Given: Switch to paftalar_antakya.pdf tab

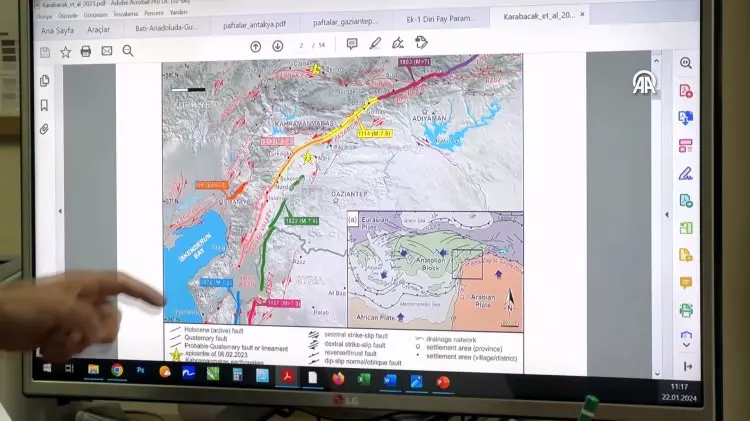Looking at the screenshot, I should [x=252, y=22].
